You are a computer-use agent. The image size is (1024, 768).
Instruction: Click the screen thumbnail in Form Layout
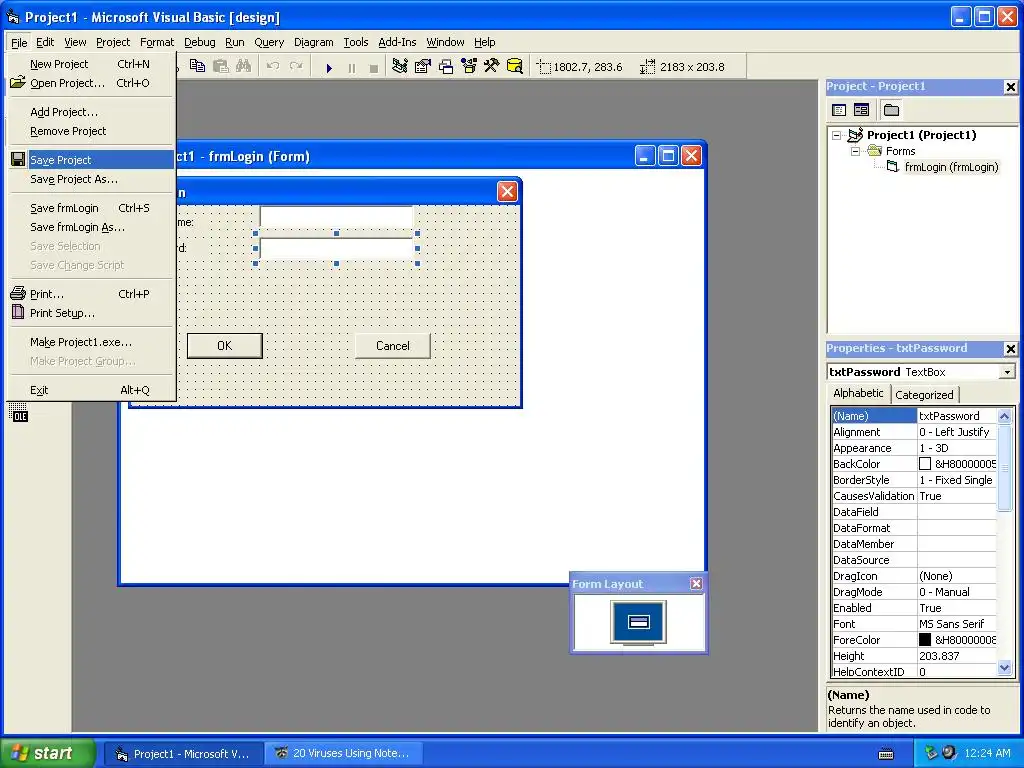[639, 622]
